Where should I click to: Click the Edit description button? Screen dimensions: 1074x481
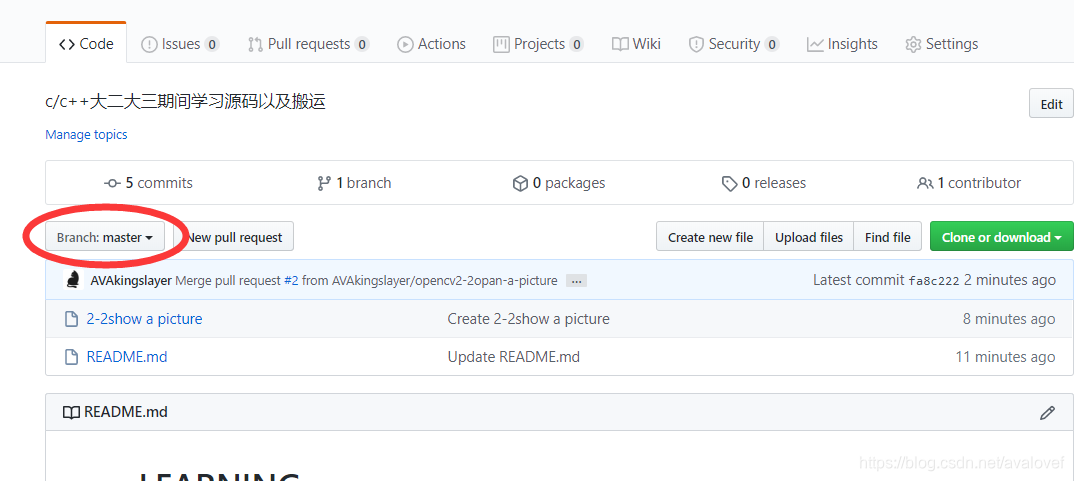coord(1051,104)
